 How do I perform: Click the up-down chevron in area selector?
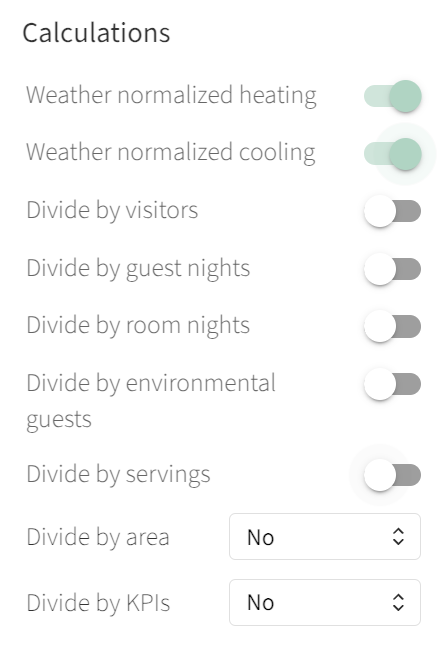(398, 536)
